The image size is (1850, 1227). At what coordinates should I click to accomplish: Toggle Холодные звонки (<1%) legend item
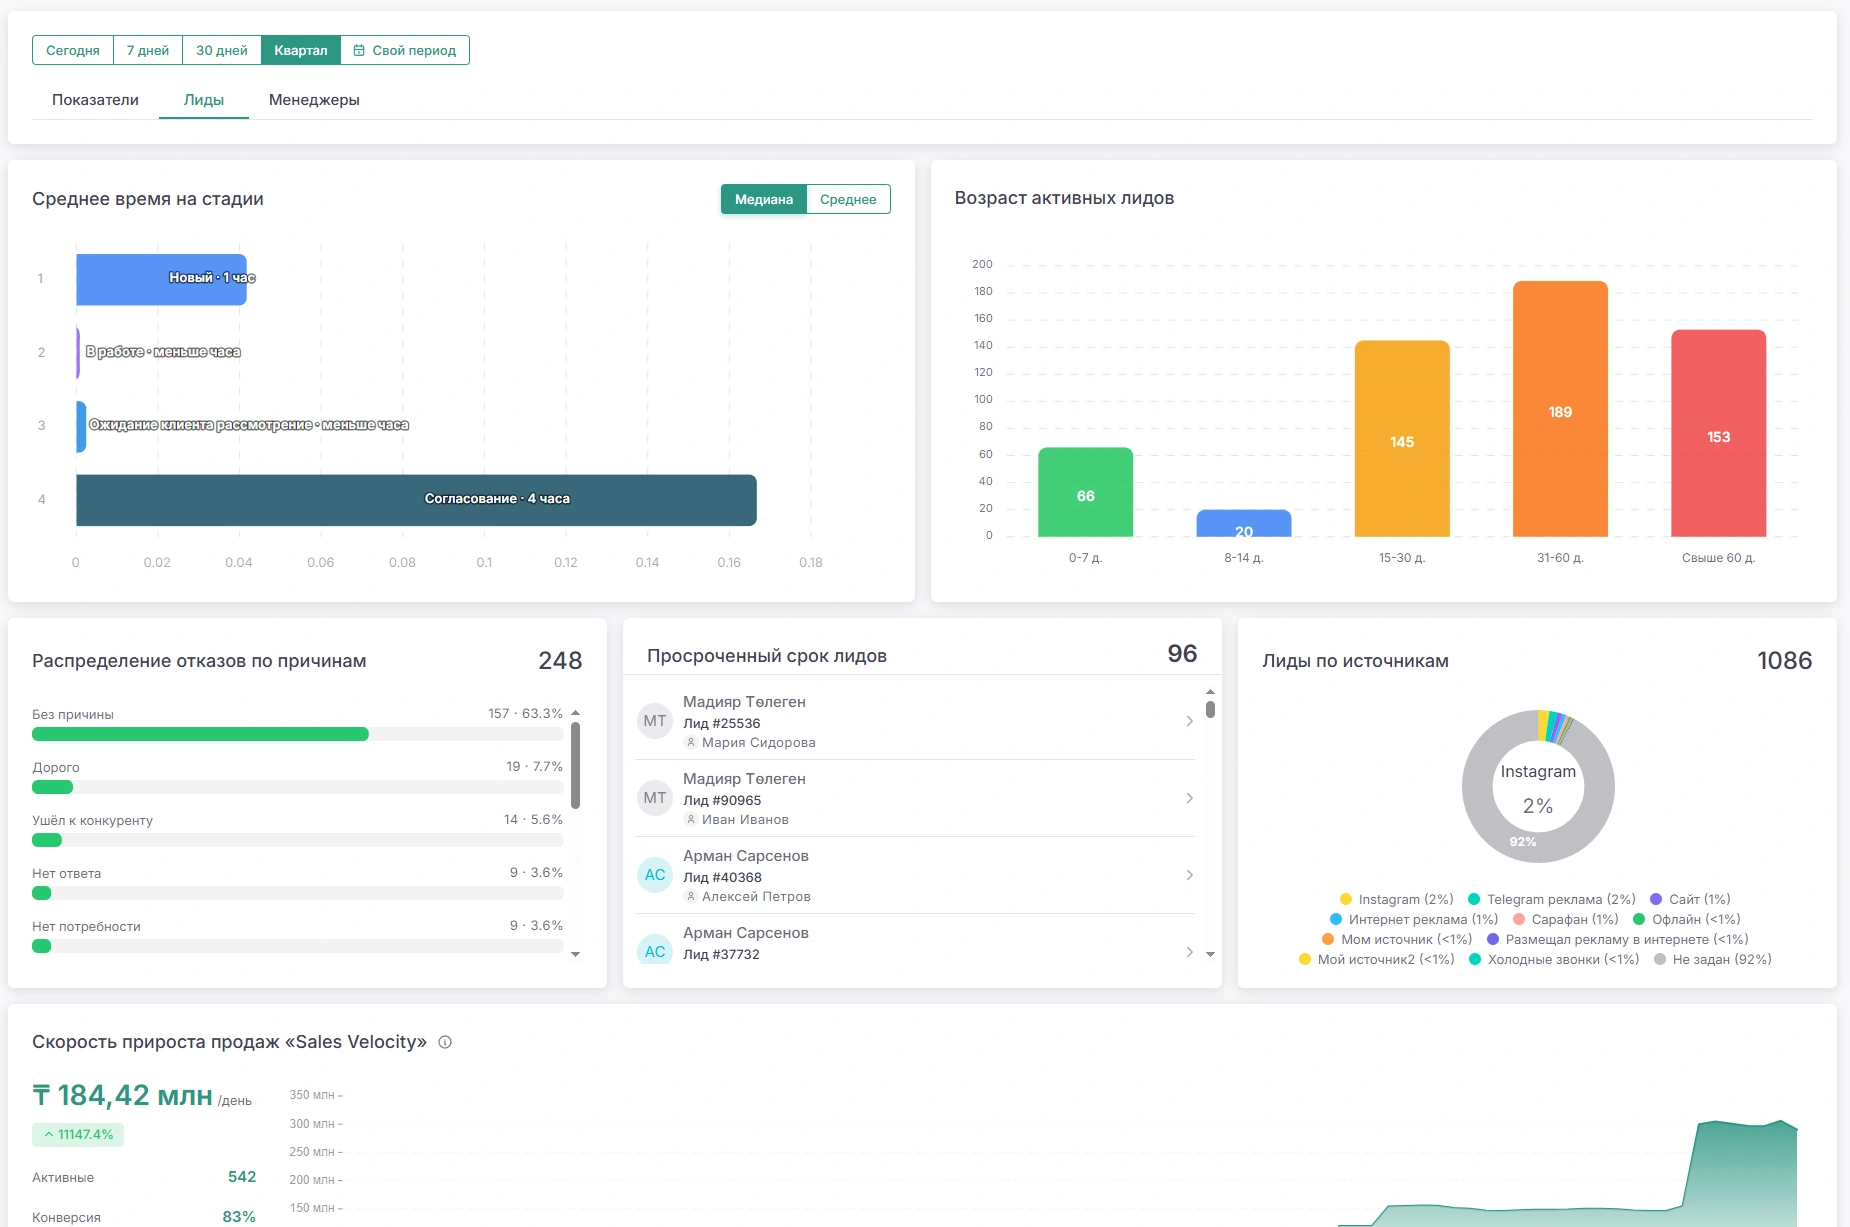click(x=1554, y=959)
